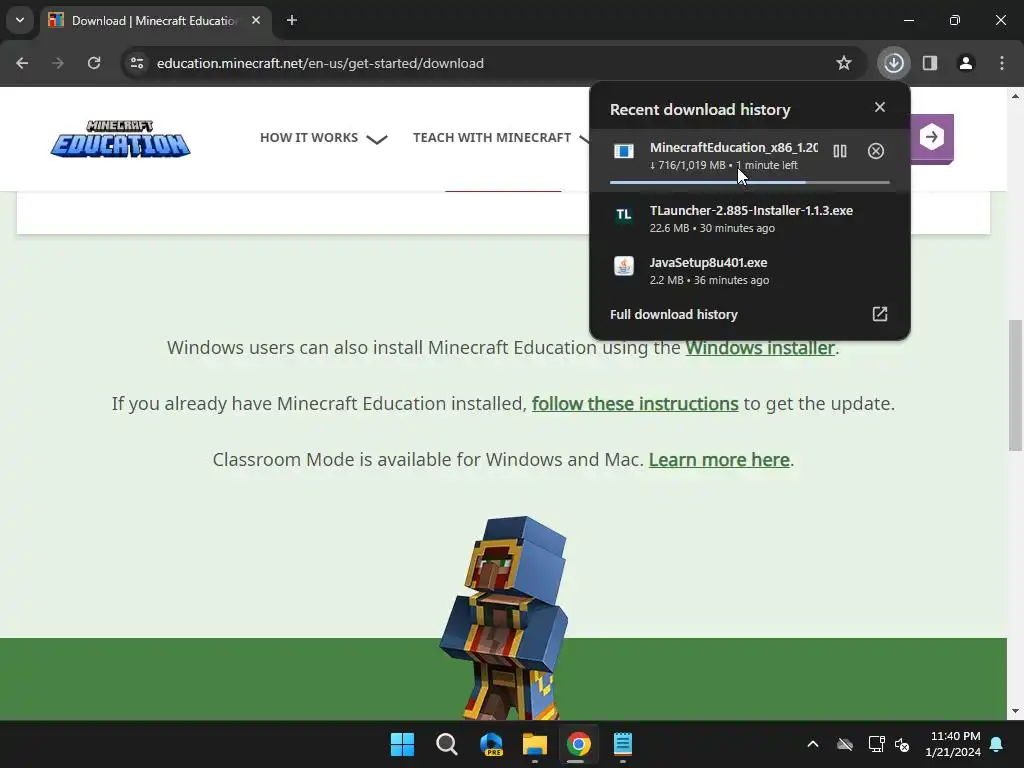Open Microsoft Edge Preview from taskbar
The image size is (1024, 768).
(x=491, y=744)
